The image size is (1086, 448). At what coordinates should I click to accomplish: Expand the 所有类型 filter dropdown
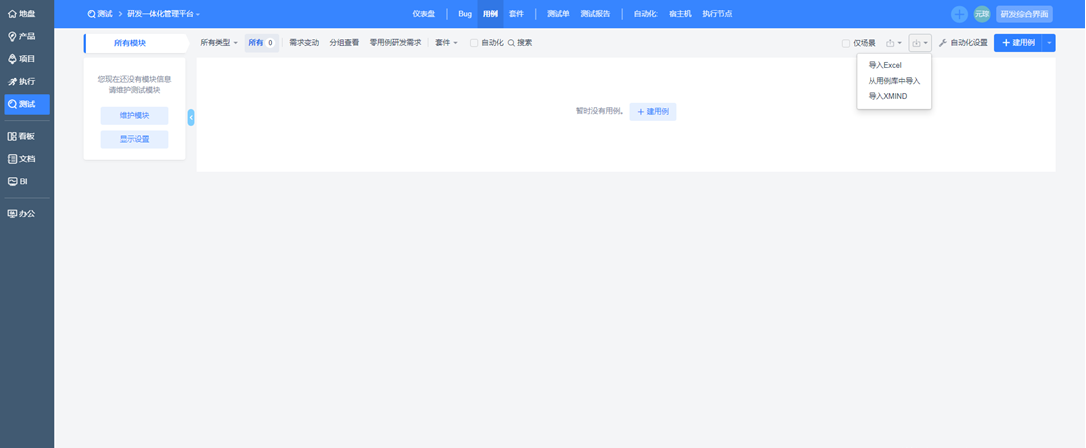pyautogui.click(x=219, y=43)
